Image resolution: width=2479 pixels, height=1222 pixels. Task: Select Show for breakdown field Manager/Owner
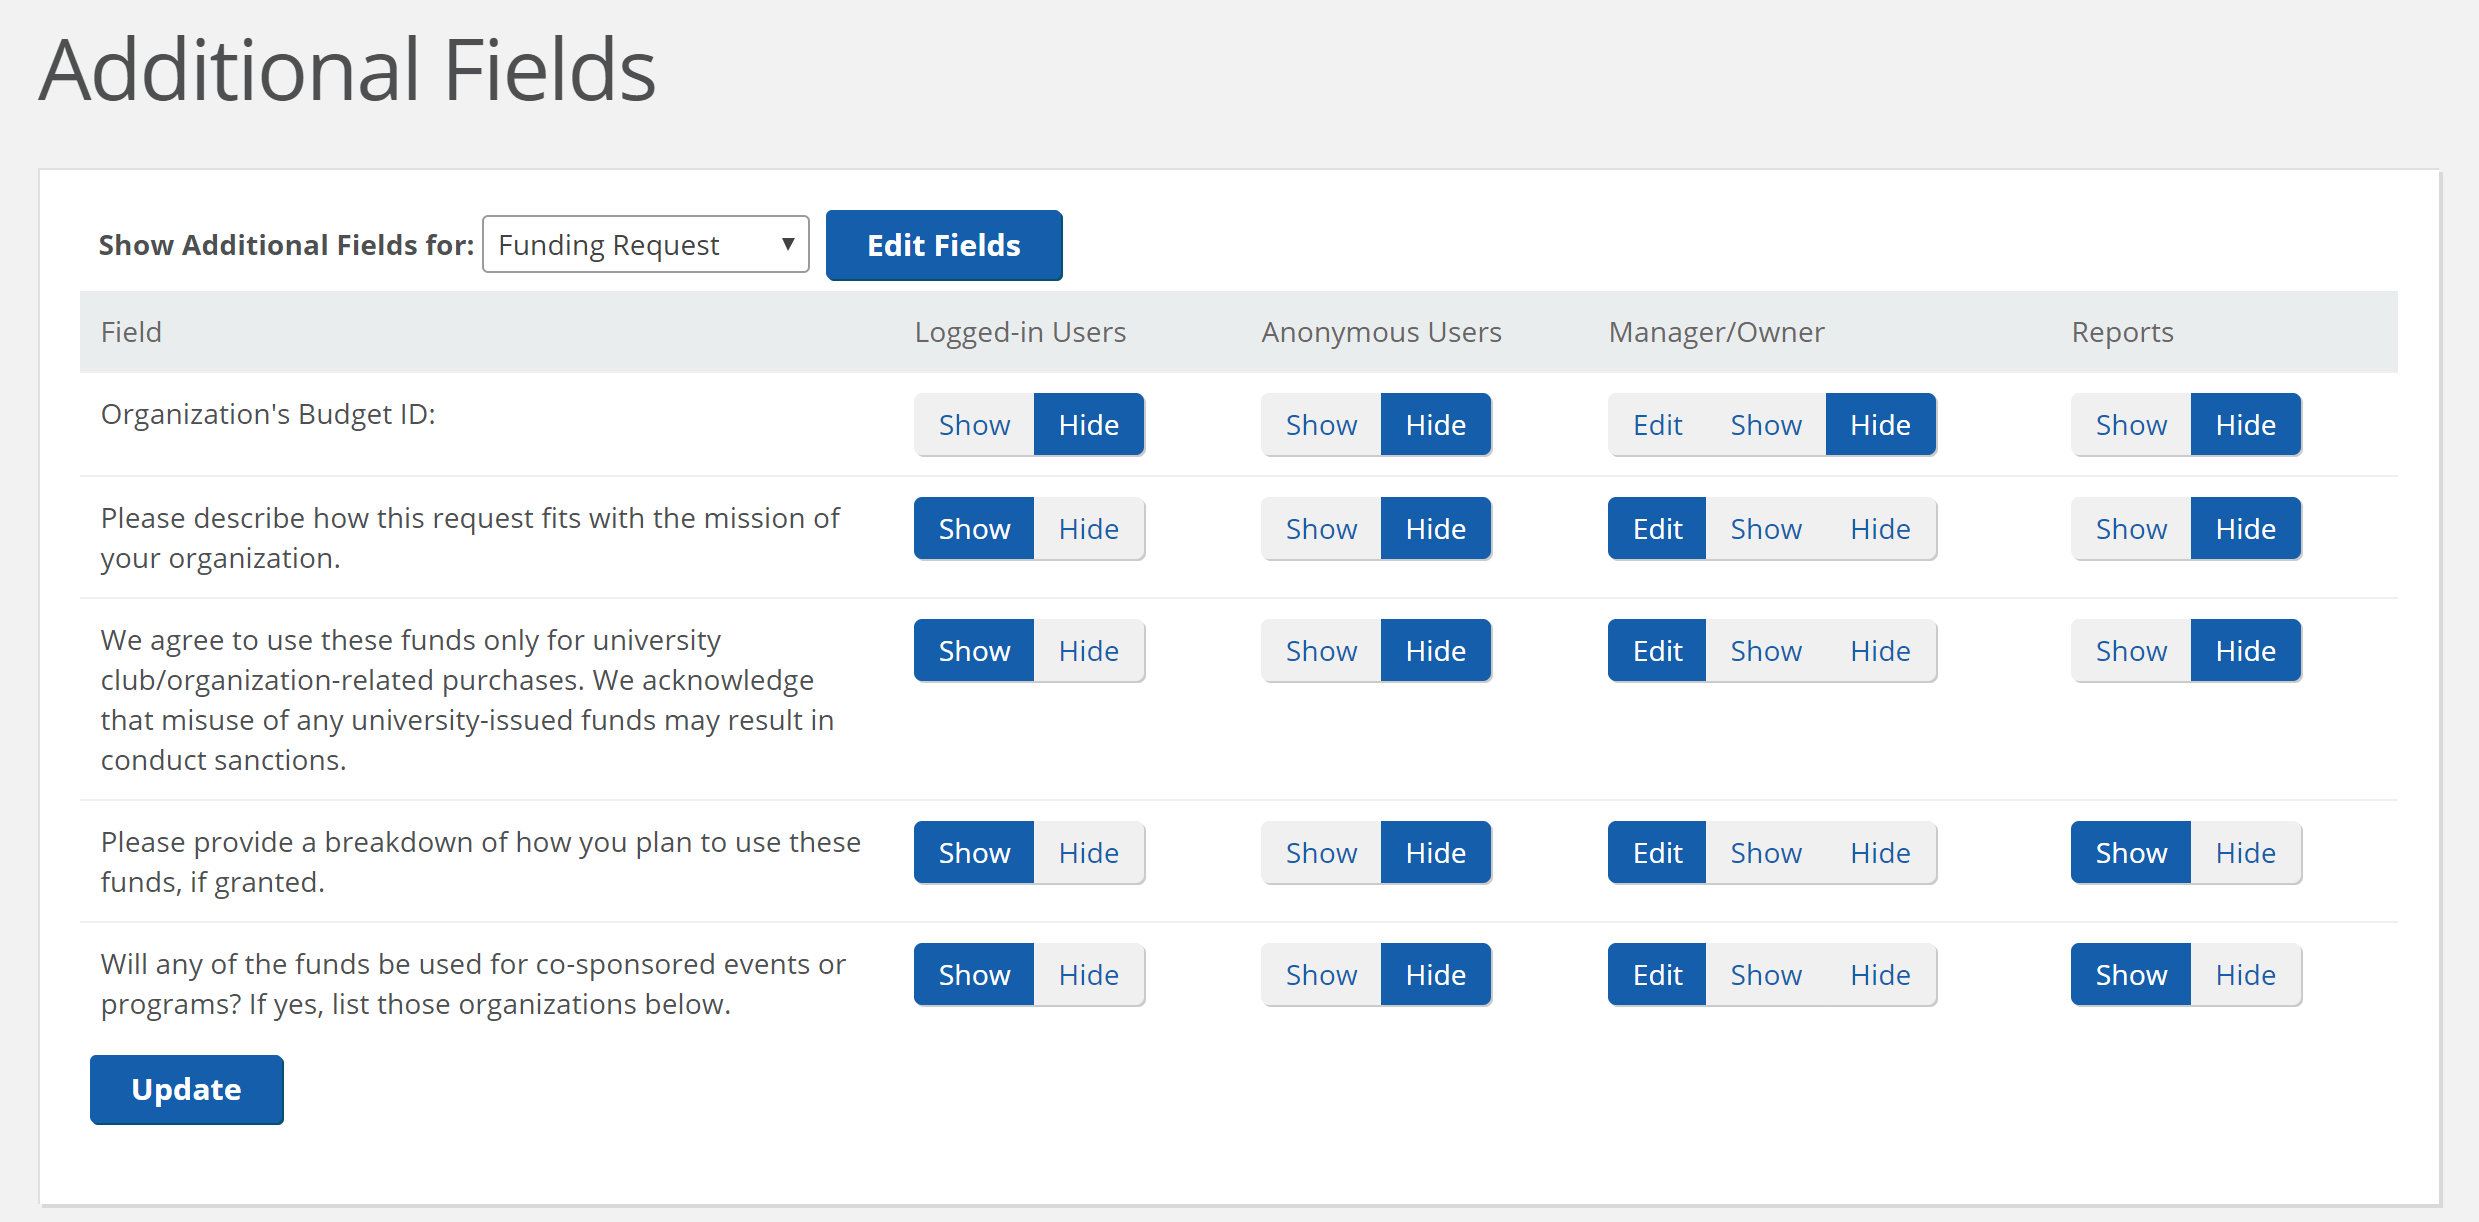click(1766, 853)
